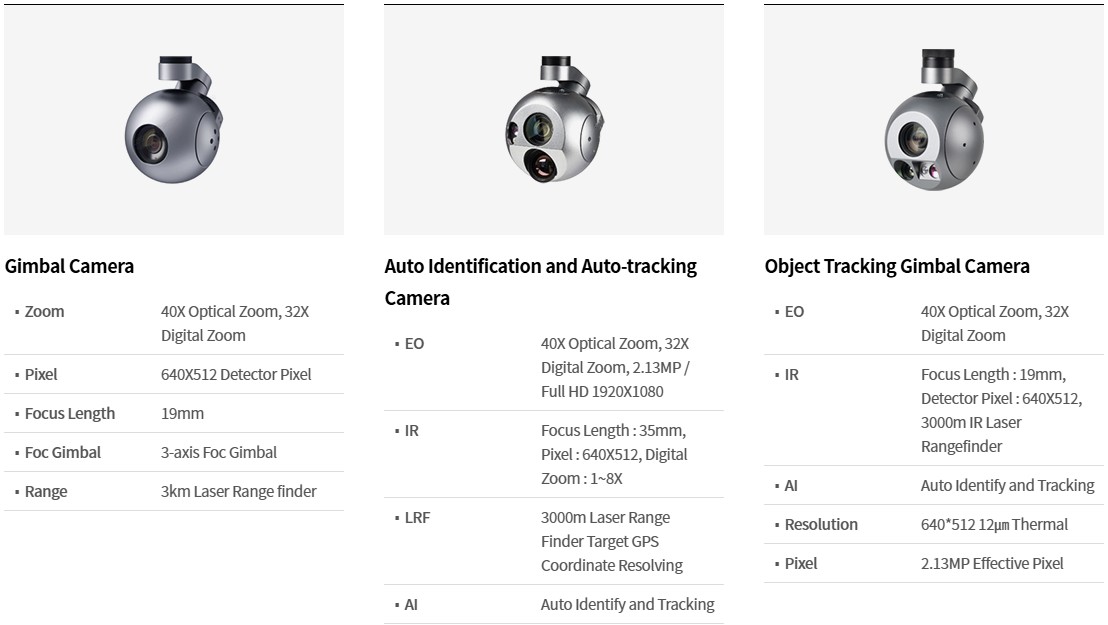Click the Object Tracking Gimbal Camera title
Image resolution: width=1108 pixels, height=625 pixels.
[897, 267]
